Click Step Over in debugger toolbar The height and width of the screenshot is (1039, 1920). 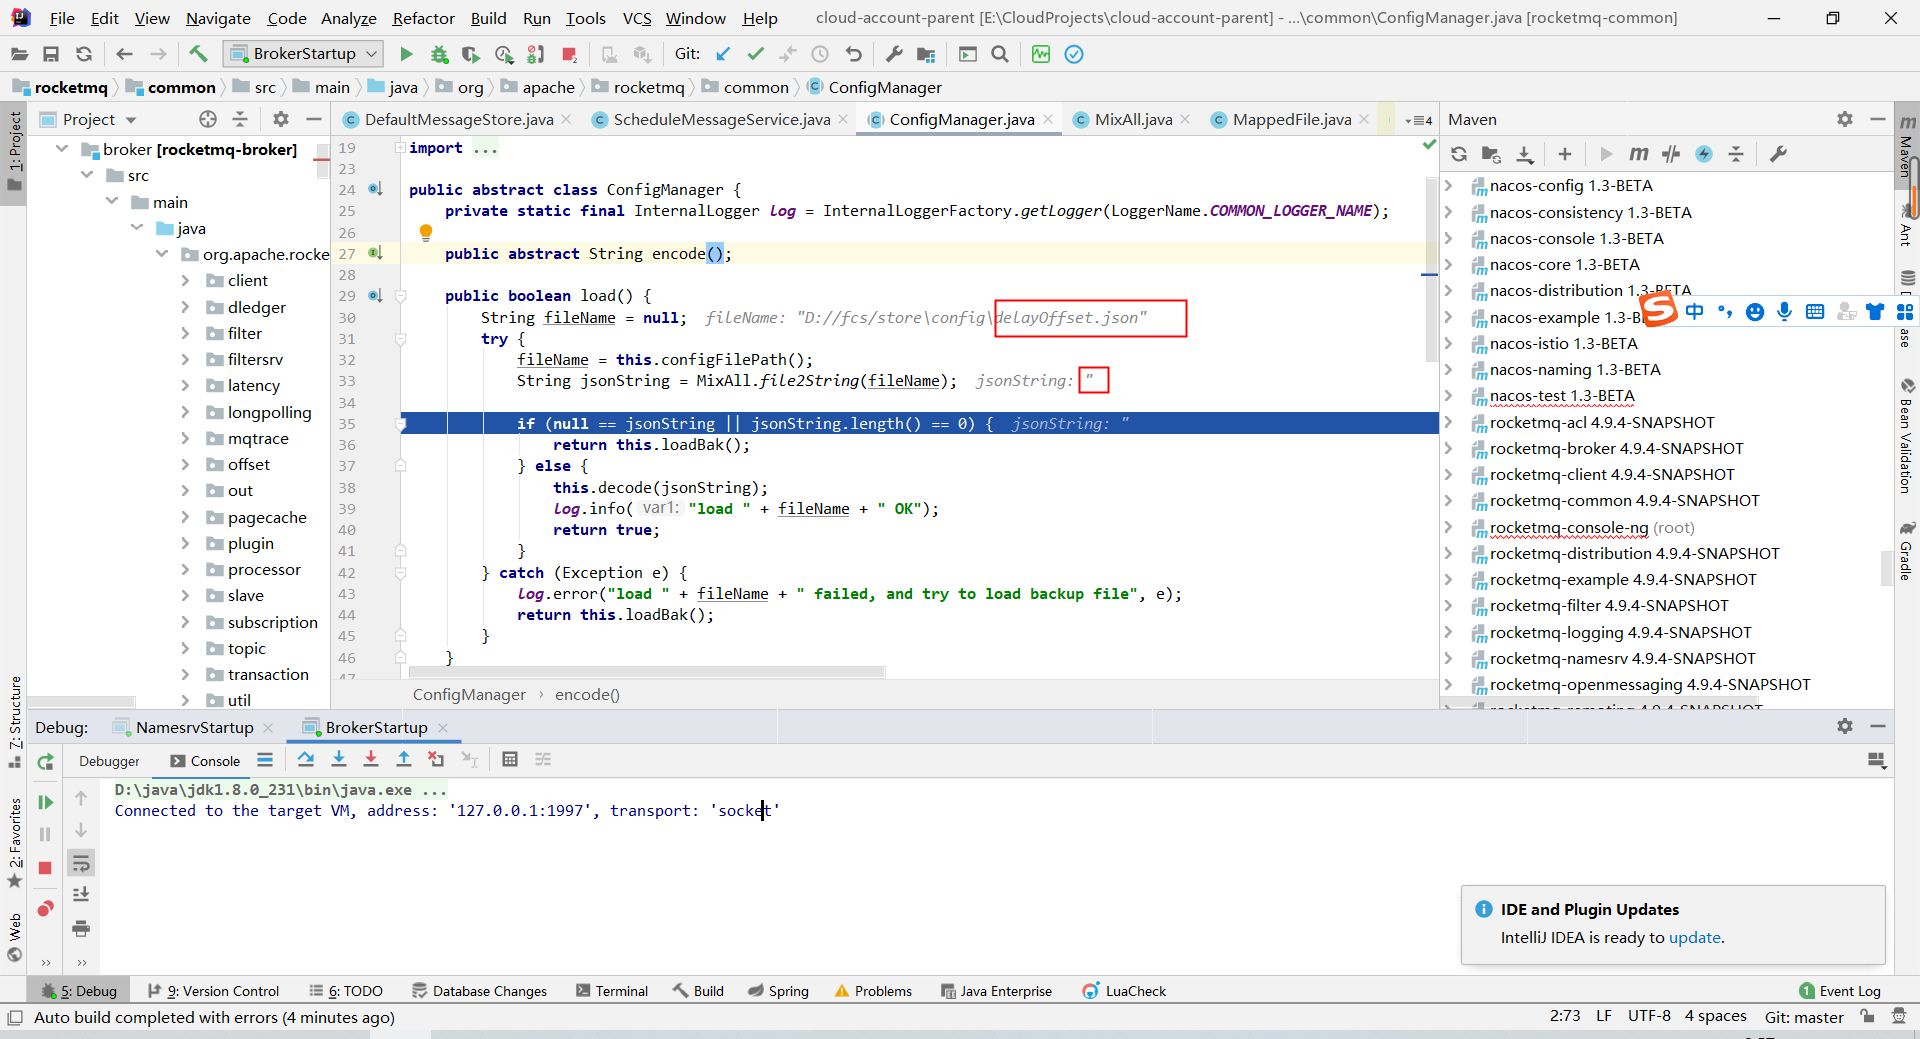coord(306,759)
